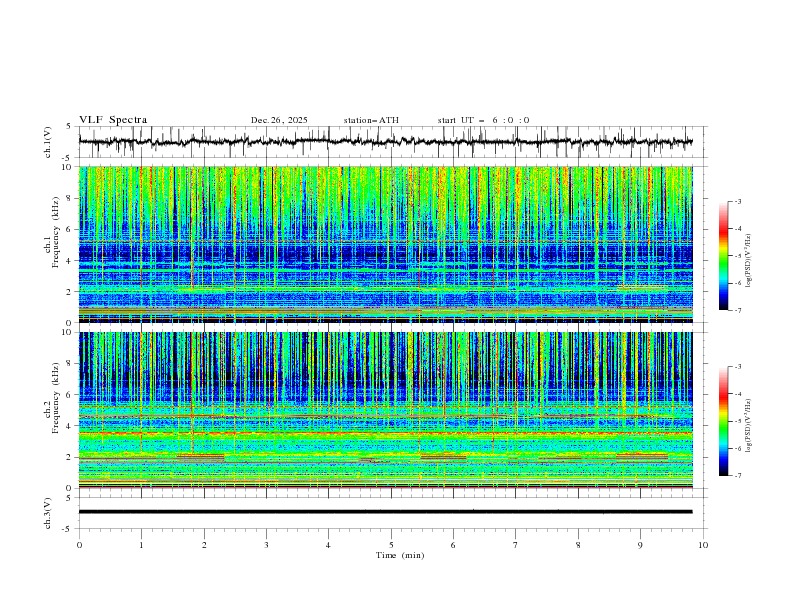Click the time axis tick label '9'
The height and width of the screenshot is (612, 792).
tap(640, 545)
